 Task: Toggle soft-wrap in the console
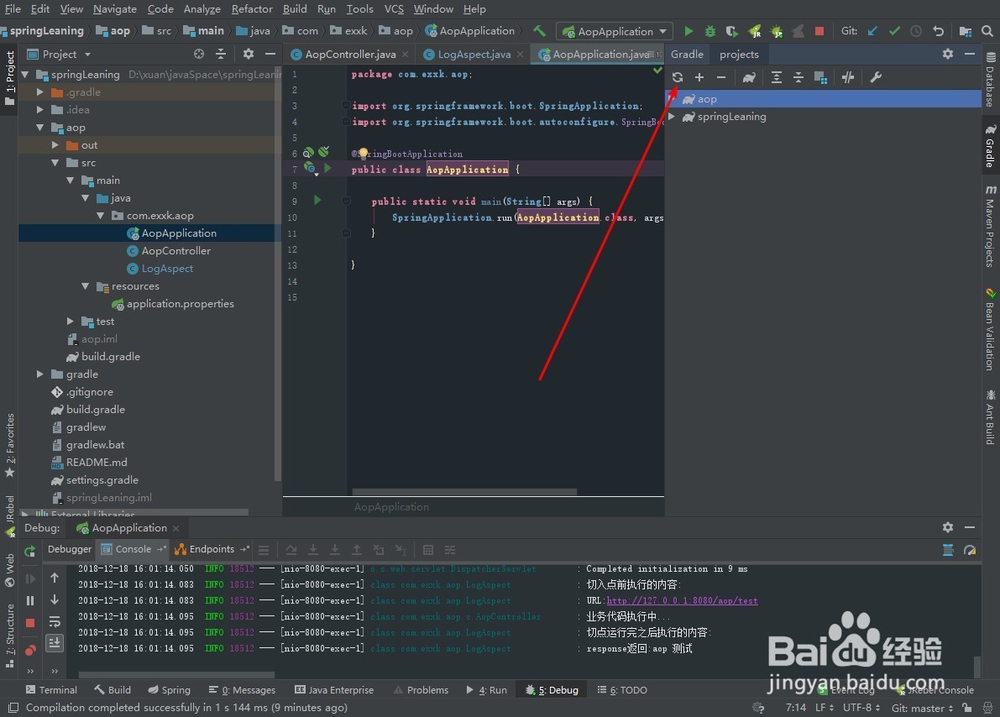(54, 621)
